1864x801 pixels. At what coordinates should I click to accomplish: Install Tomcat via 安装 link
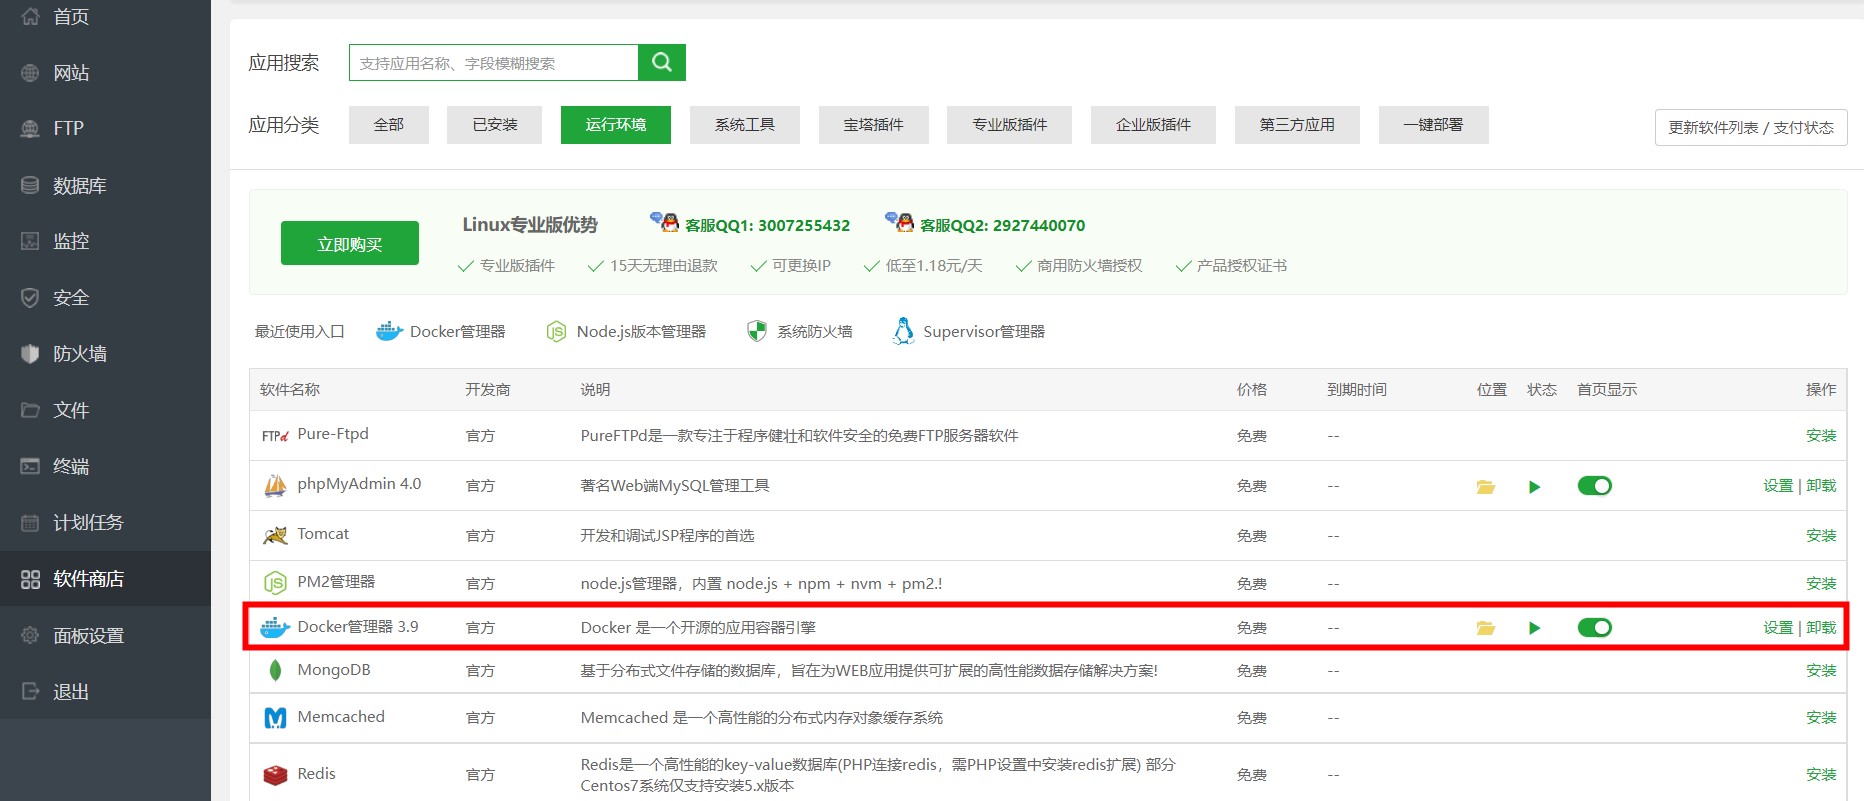[x=1821, y=536]
